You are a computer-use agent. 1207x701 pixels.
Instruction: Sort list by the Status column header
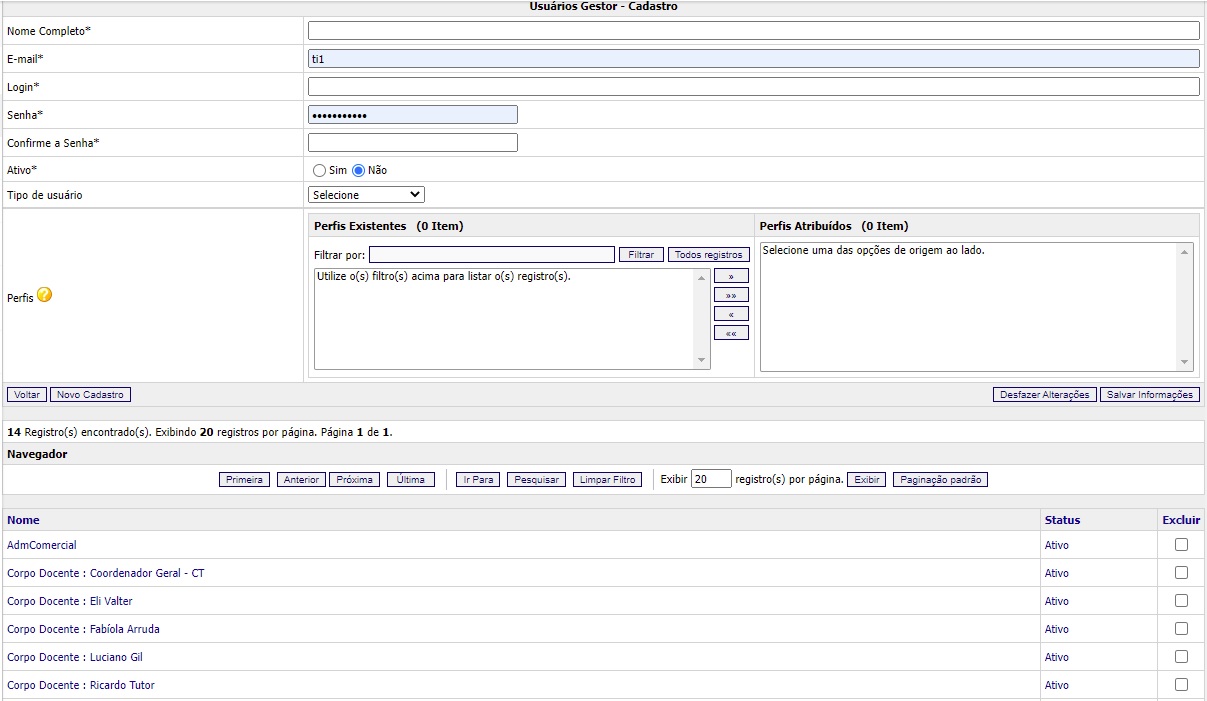point(1062,520)
